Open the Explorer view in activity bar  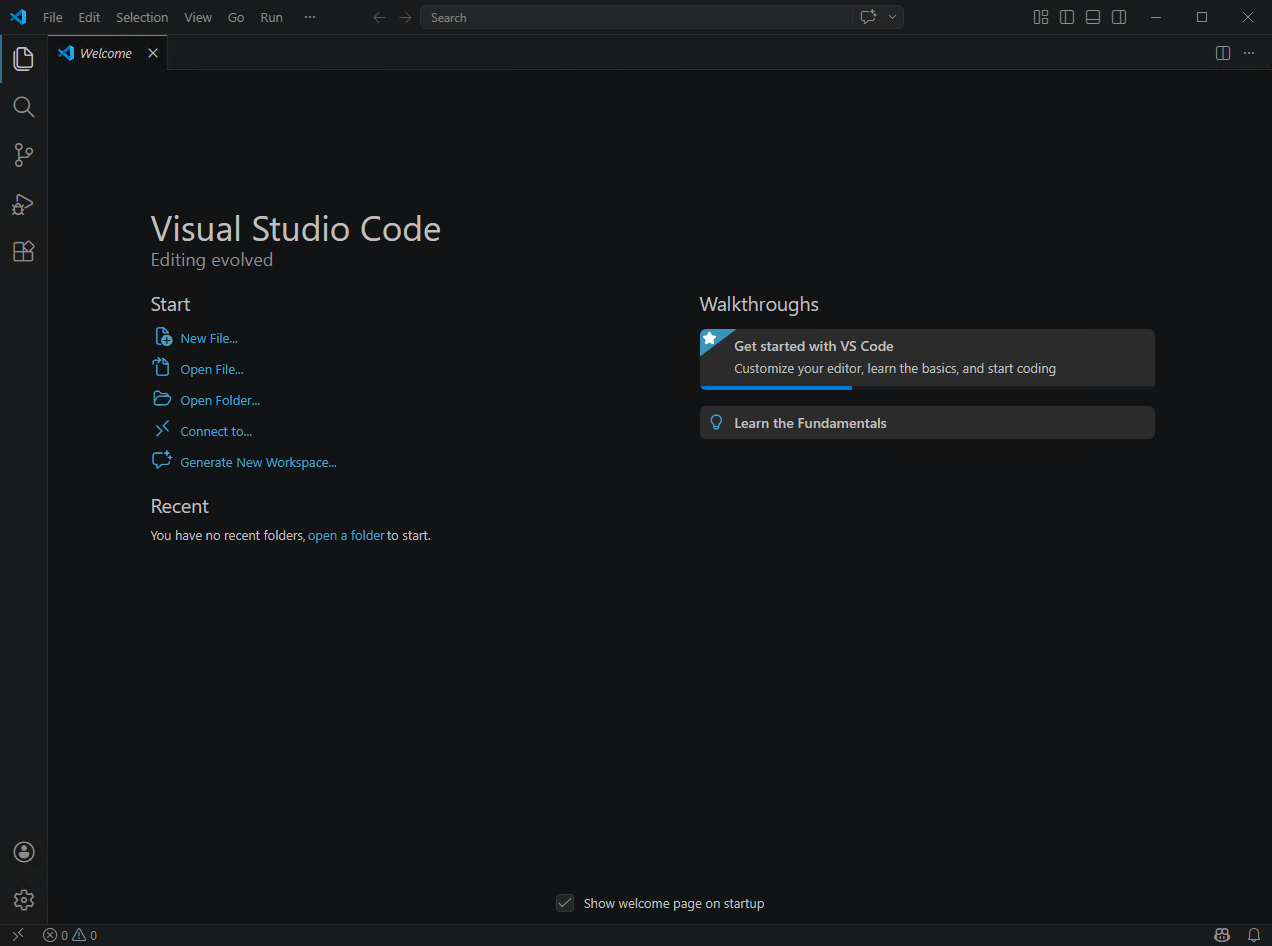point(23,59)
